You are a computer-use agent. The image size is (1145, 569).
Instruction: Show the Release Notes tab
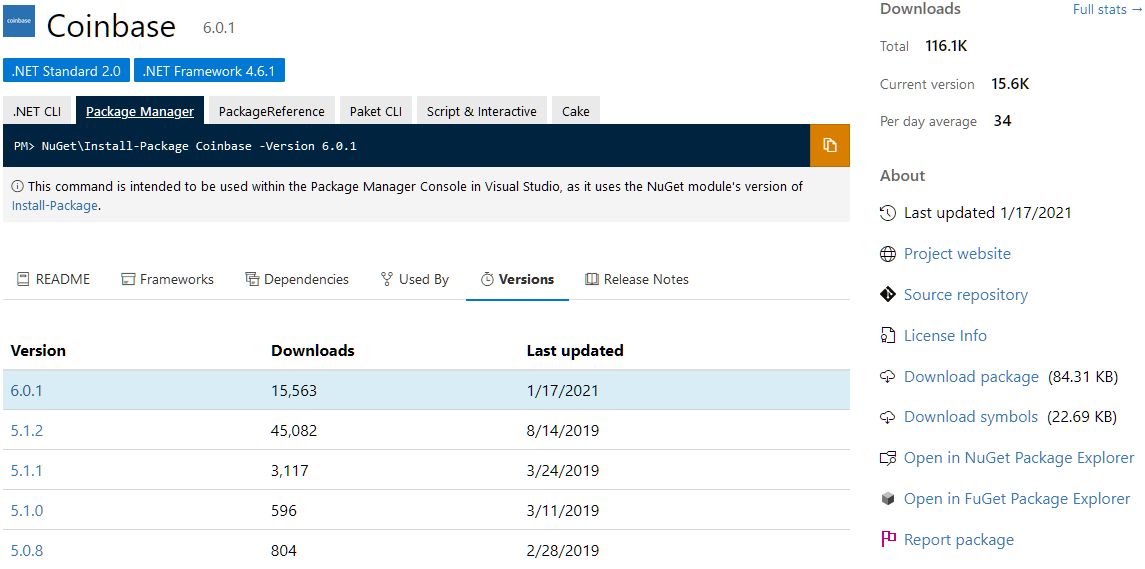(x=637, y=279)
